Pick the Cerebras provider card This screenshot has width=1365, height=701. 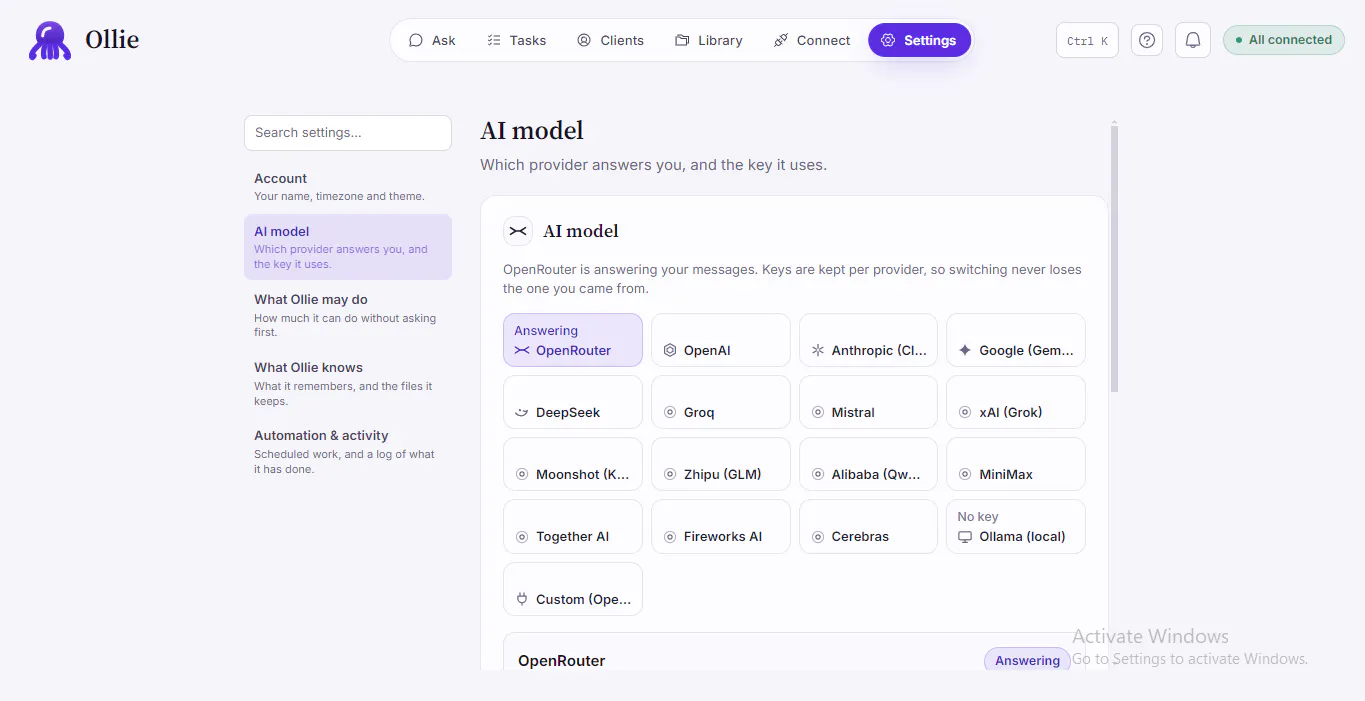[x=868, y=526]
